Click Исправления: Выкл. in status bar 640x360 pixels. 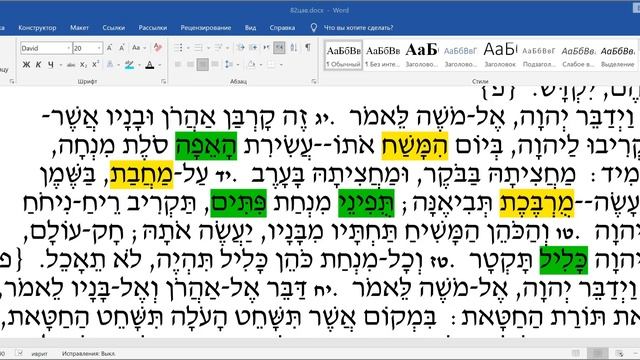(89, 353)
